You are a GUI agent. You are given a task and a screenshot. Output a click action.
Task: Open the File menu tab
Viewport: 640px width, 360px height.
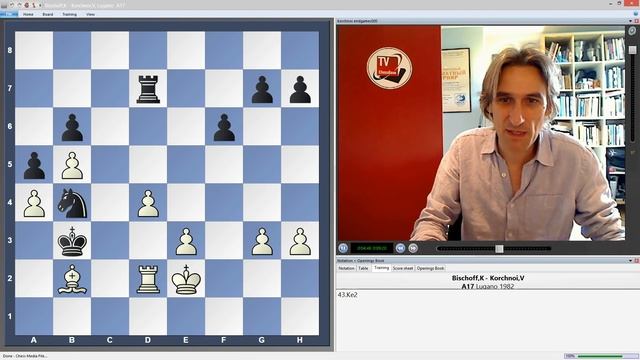point(9,14)
